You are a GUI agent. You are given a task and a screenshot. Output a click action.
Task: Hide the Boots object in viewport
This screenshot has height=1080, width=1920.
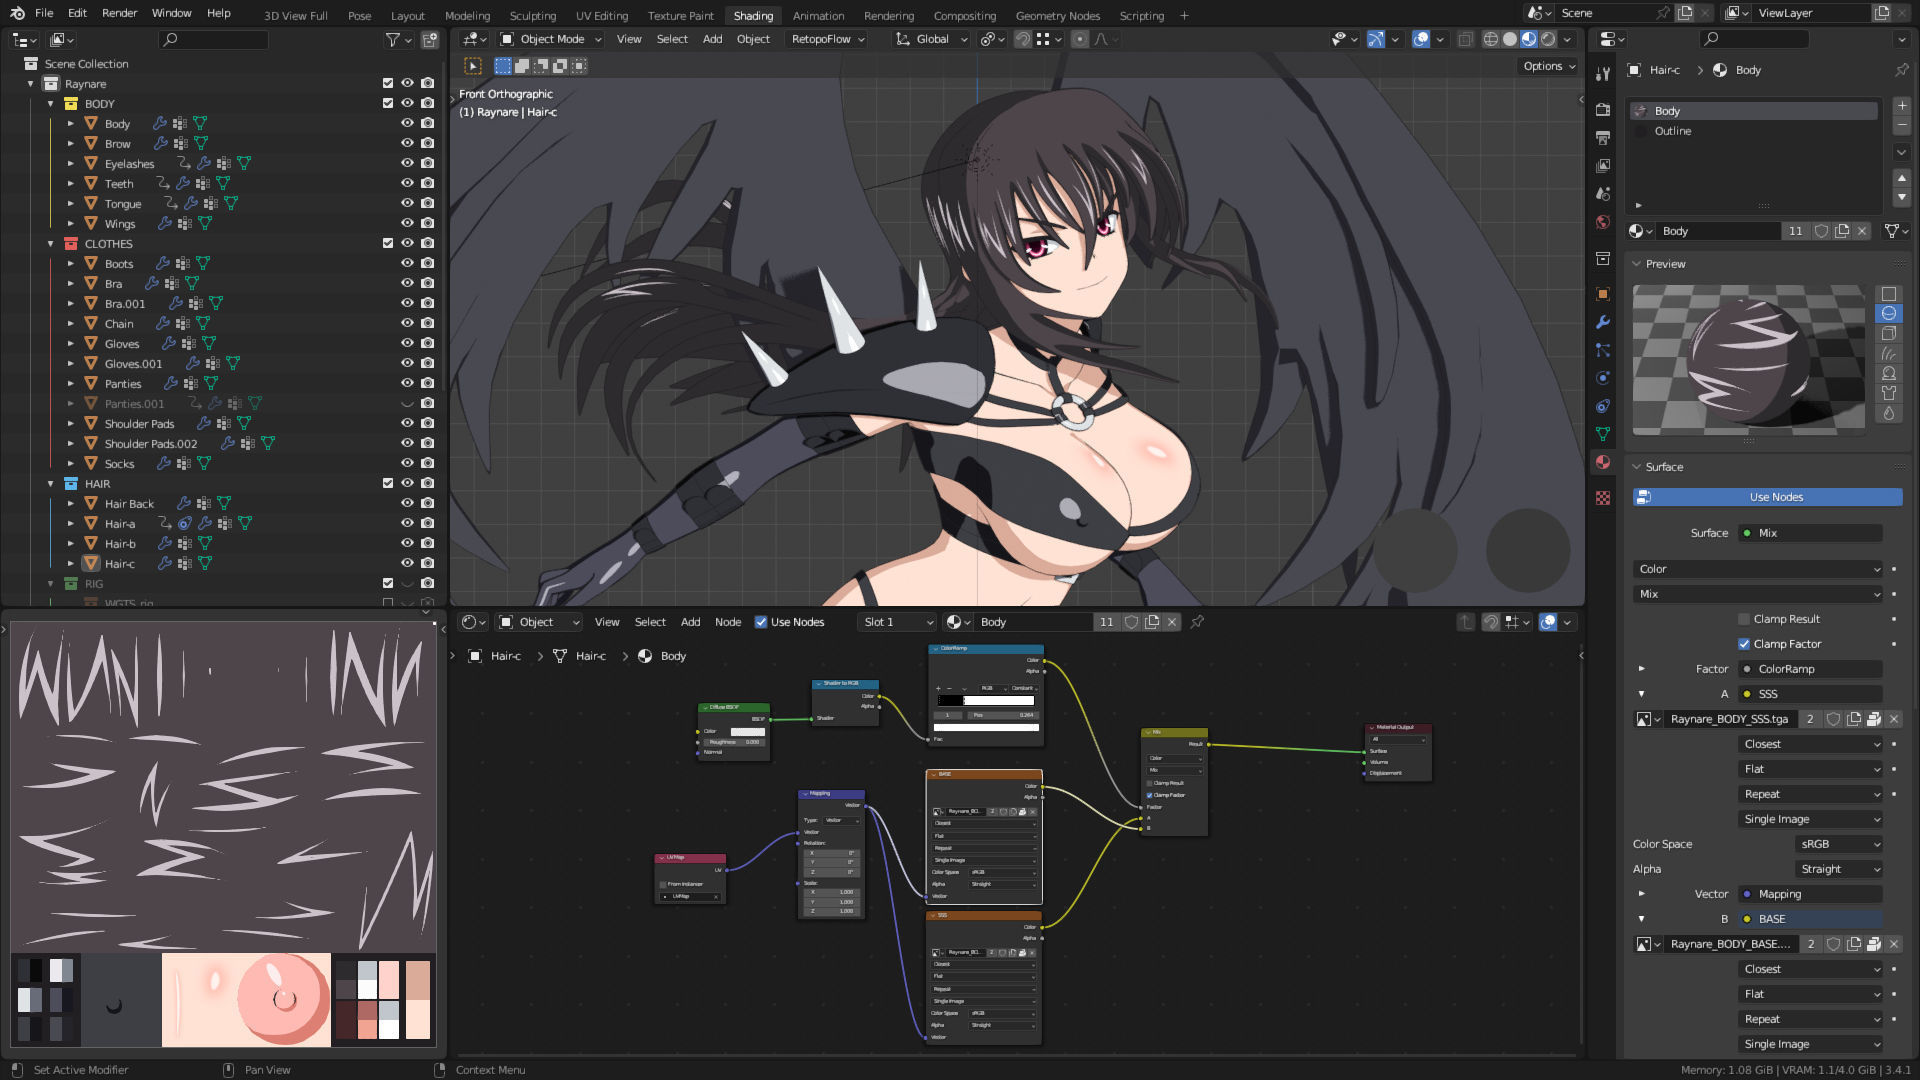tap(407, 263)
